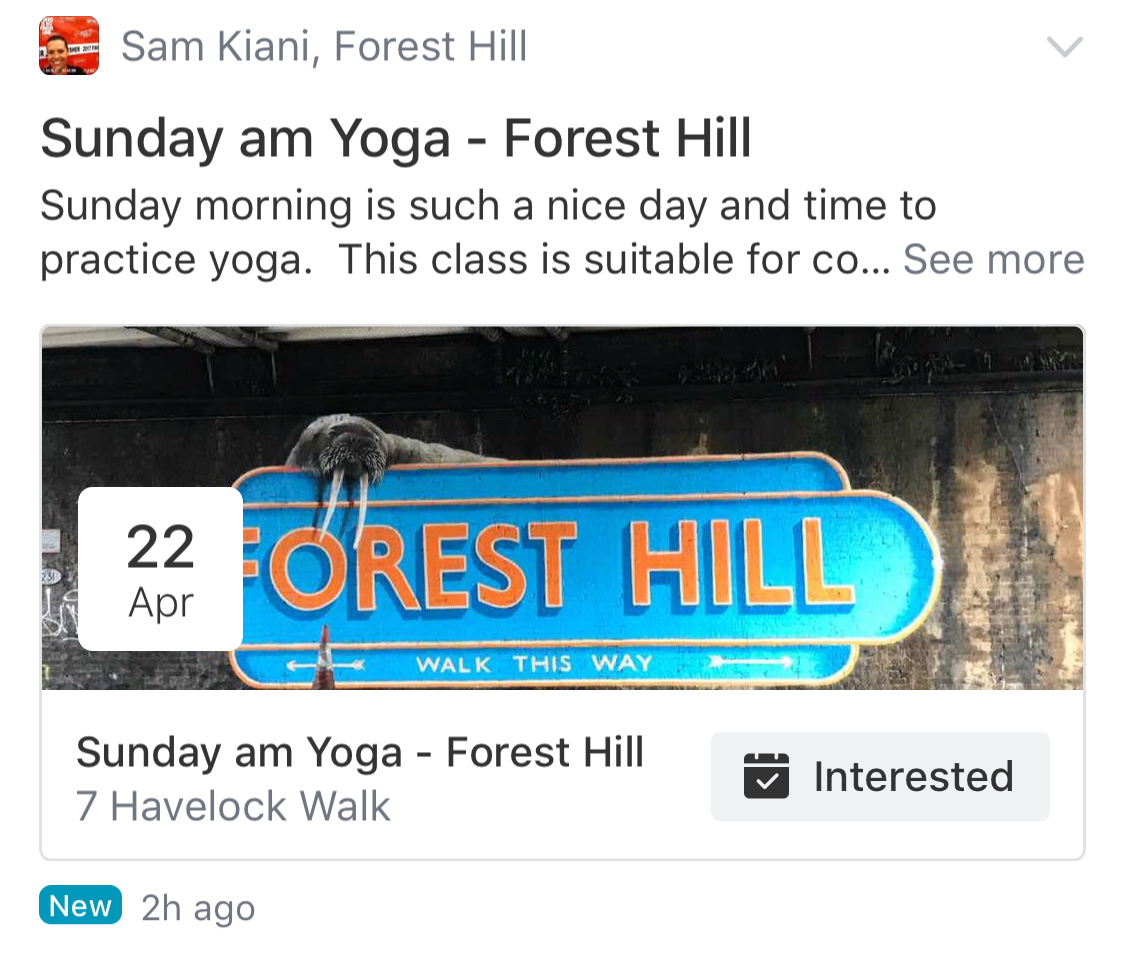Click the 2h ago timestamp
1125x956 pixels.
tap(198, 908)
